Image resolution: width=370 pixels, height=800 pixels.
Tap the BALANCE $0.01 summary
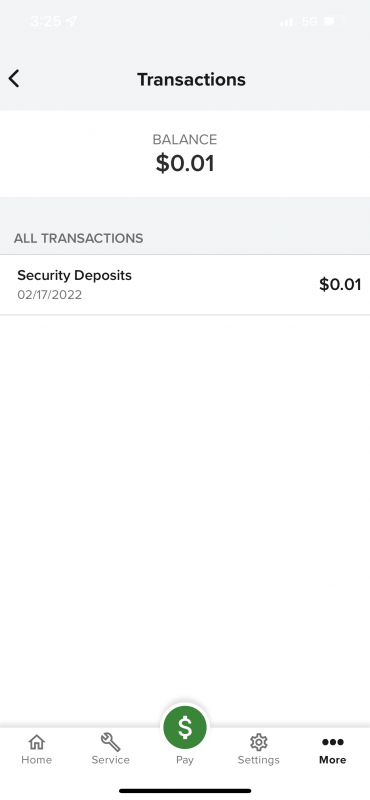tap(185, 154)
